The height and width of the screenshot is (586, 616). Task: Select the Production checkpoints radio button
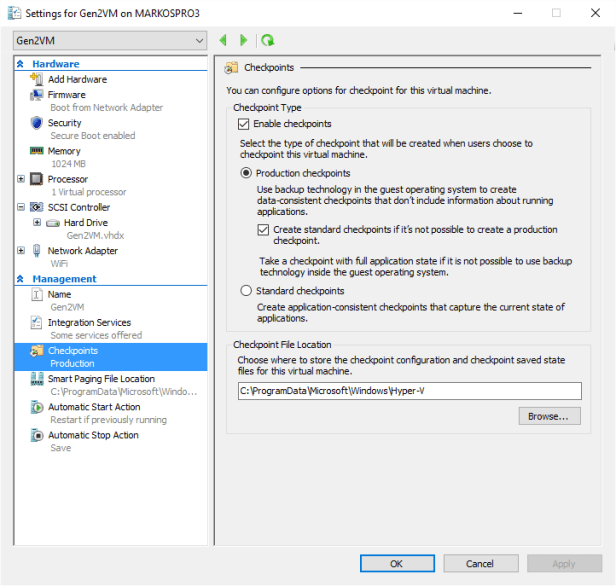click(246, 173)
